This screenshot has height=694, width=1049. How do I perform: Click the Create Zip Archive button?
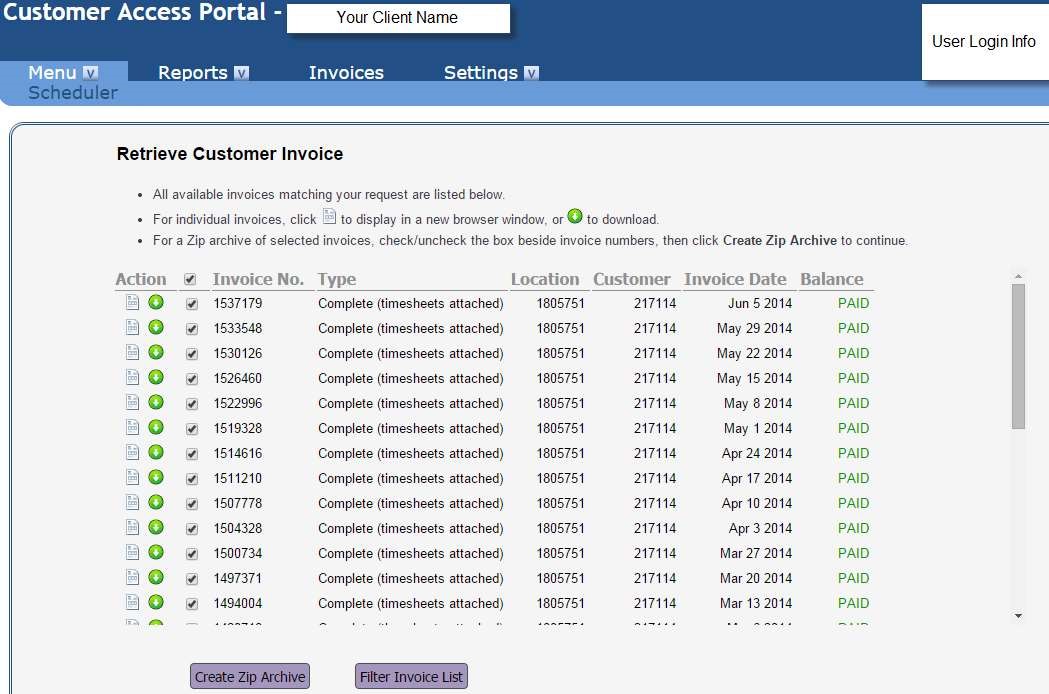pos(250,677)
